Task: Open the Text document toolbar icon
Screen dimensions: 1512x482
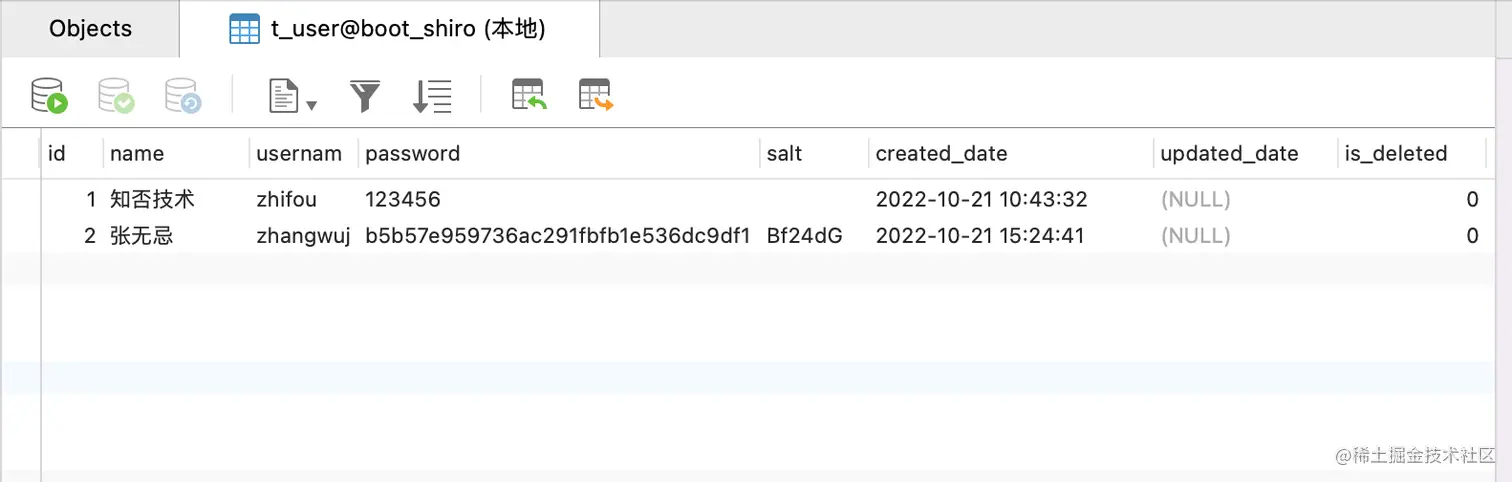Action: (x=284, y=96)
